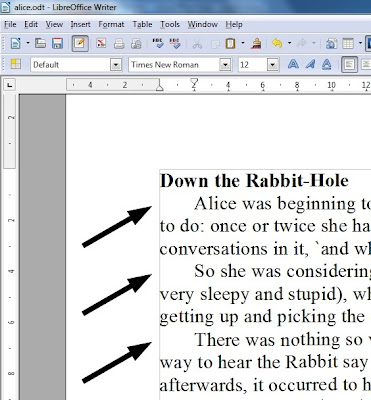Viewport: 371px width, 400px height.
Task: Click the Copy icon
Action: [x=215, y=44]
